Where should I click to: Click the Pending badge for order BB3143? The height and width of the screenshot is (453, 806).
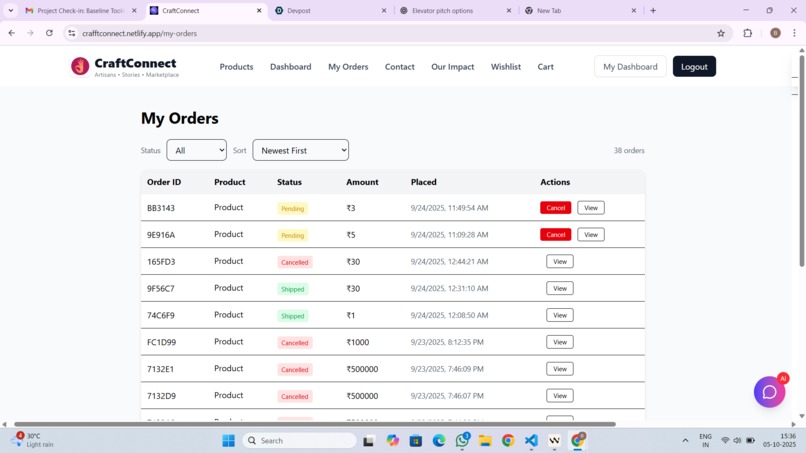[x=292, y=208]
